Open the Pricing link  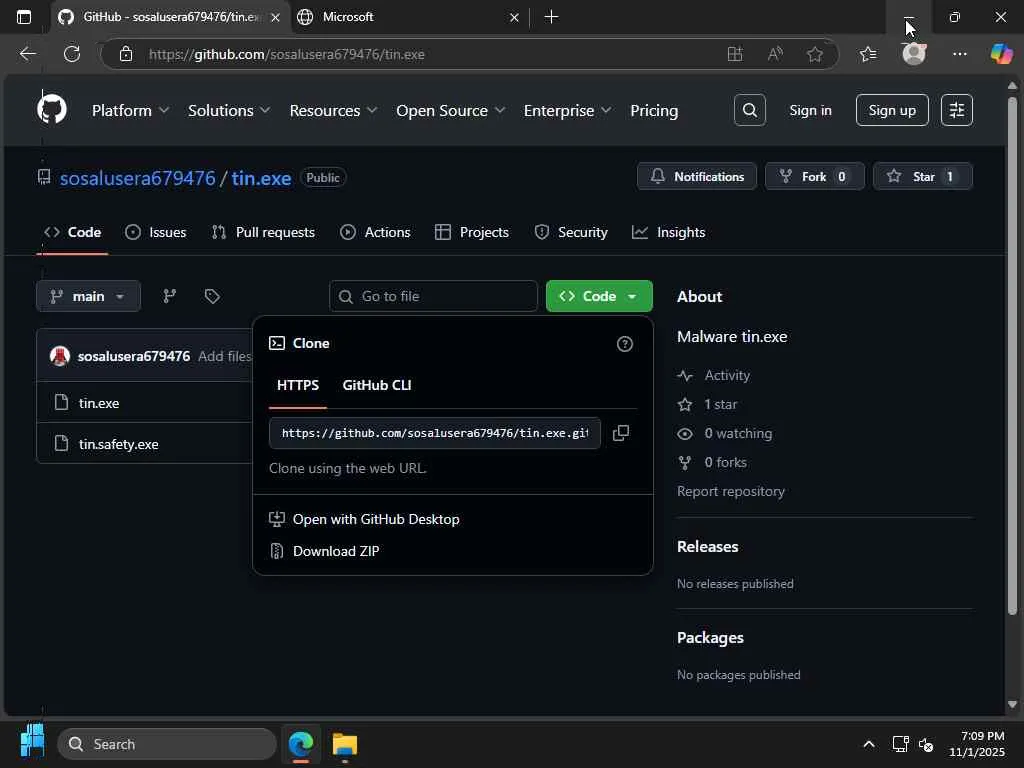click(x=654, y=110)
